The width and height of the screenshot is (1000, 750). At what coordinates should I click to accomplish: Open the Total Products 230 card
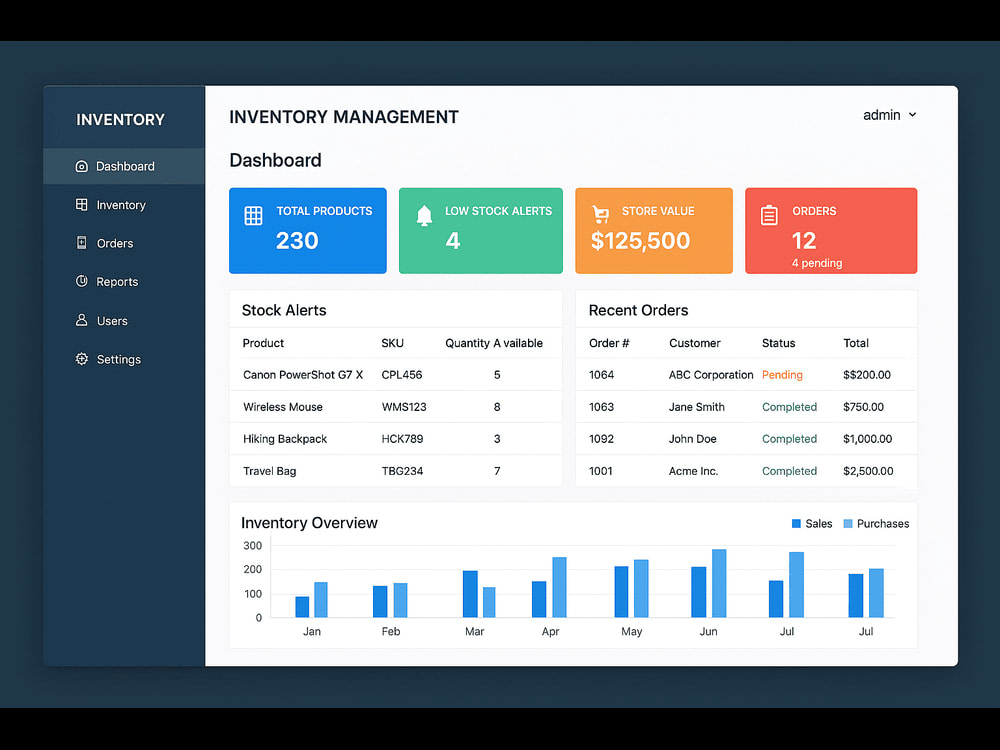[x=307, y=230]
